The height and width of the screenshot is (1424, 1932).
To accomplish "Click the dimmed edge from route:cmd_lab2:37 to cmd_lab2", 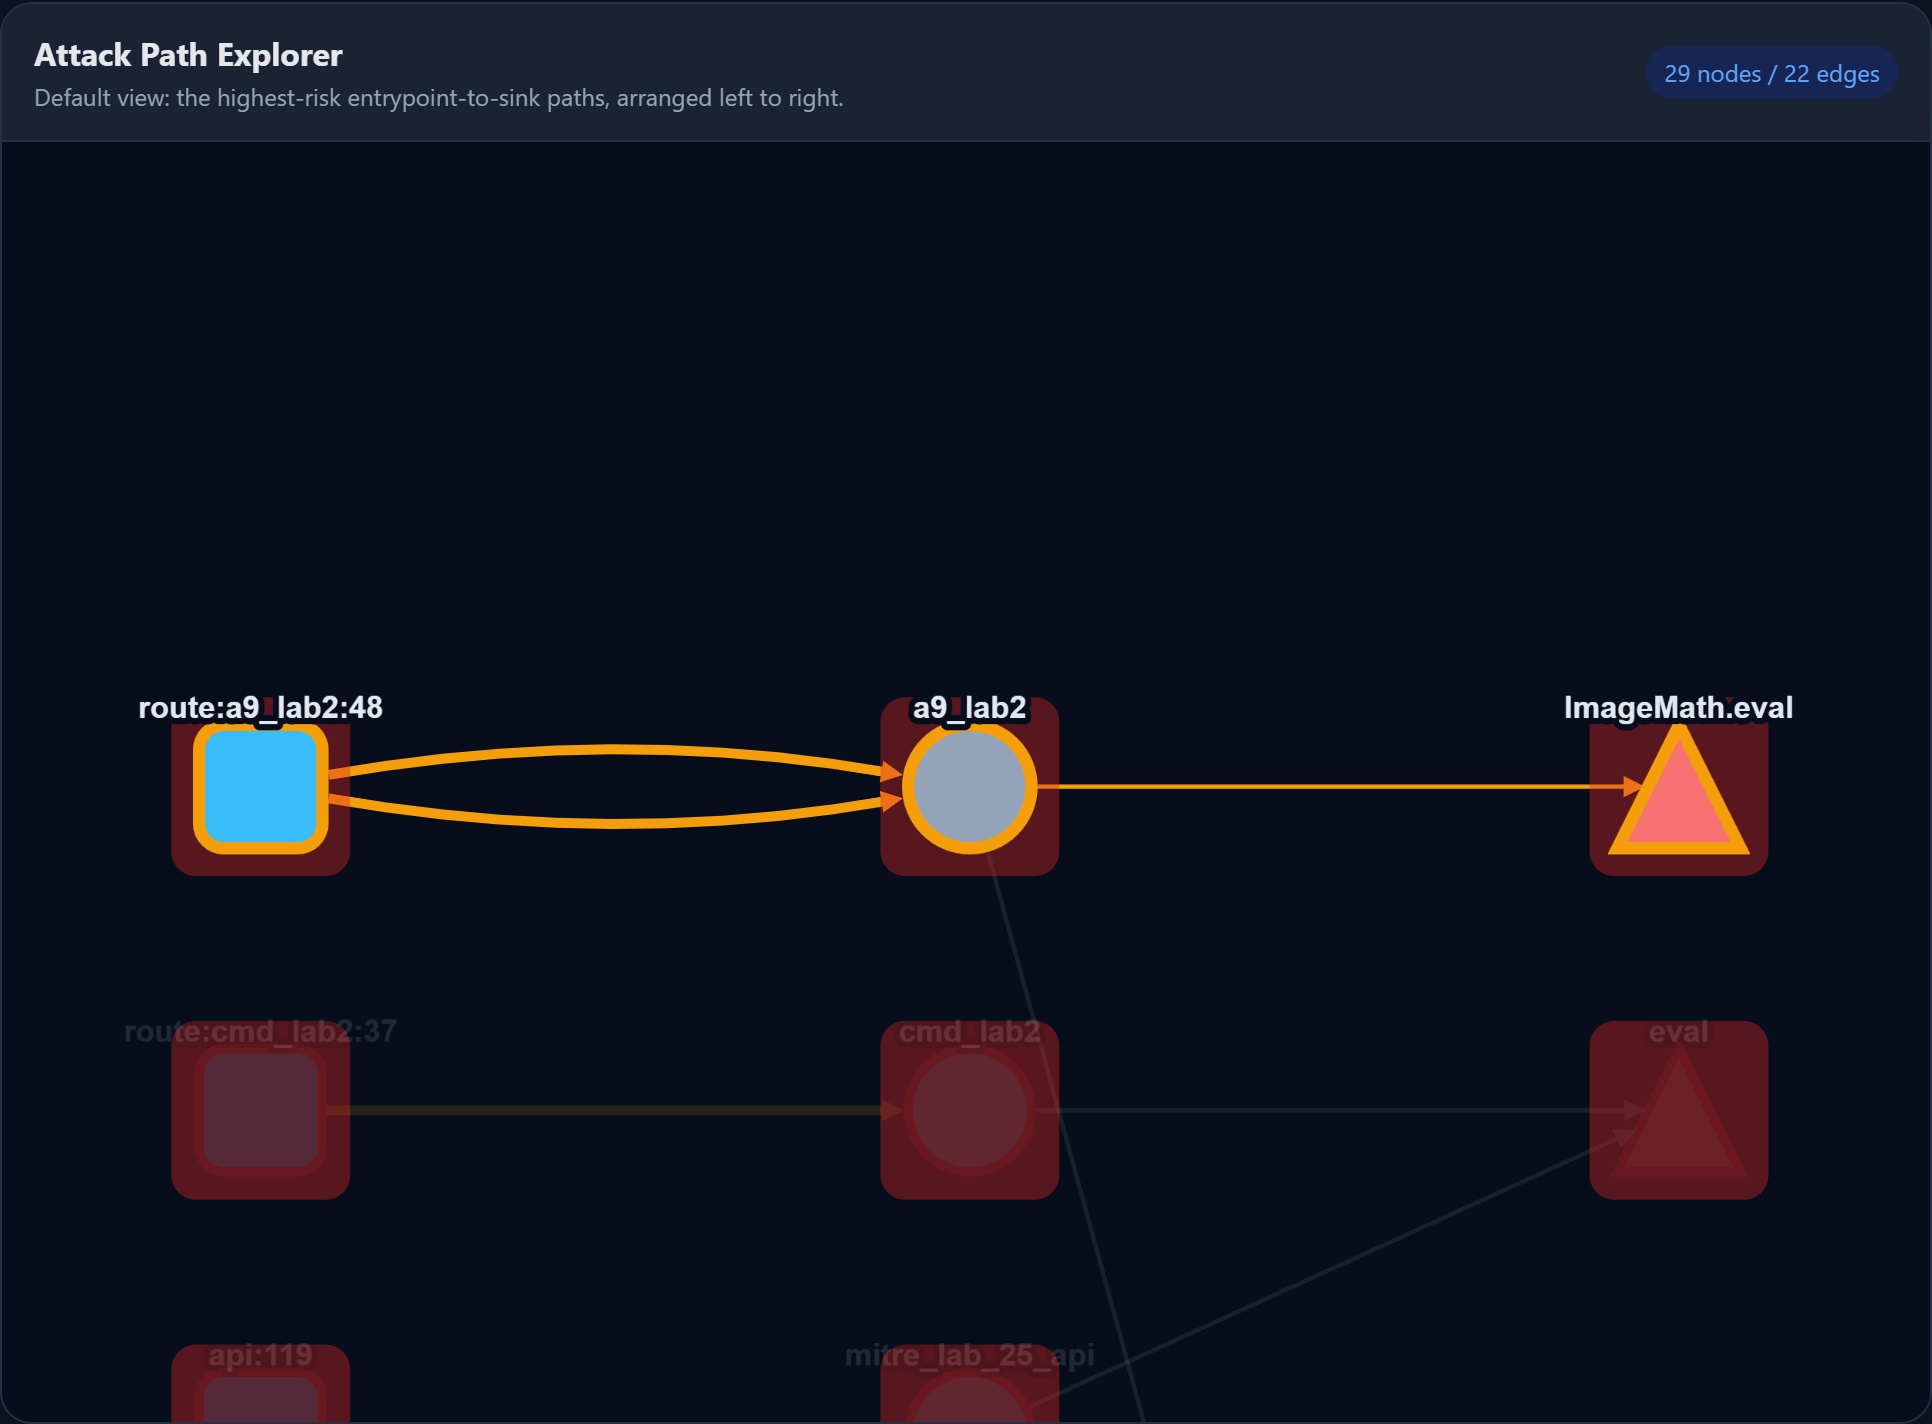I will pos(615,1110).
